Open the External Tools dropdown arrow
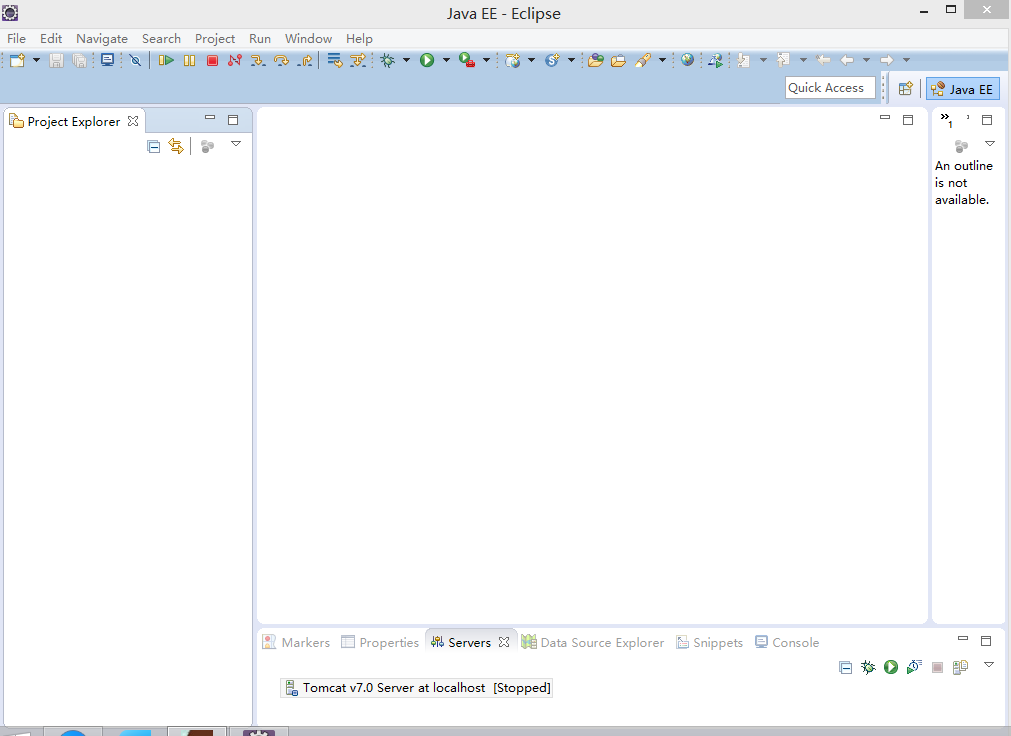1011x736 pixels. (486, 60)
